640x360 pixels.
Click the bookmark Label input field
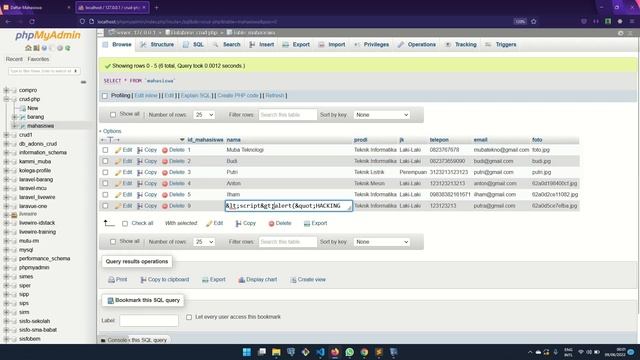tap(149, 320)
